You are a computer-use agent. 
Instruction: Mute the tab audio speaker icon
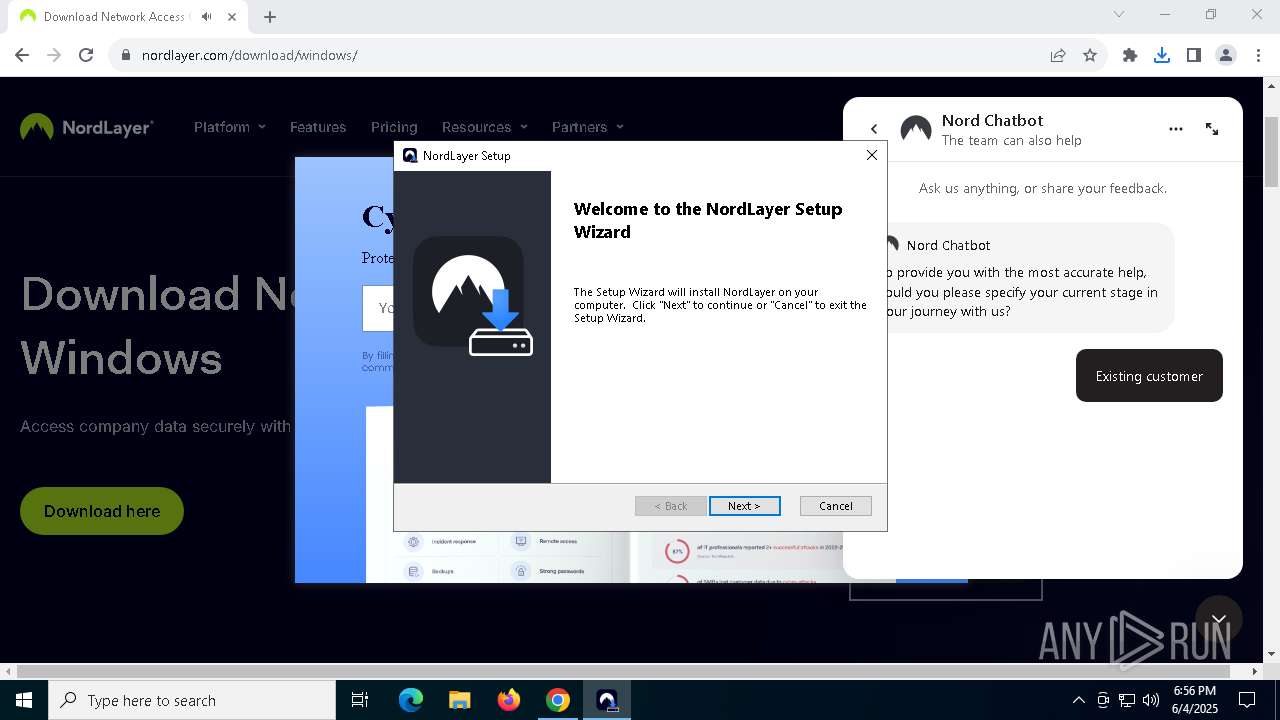[207, 16]
